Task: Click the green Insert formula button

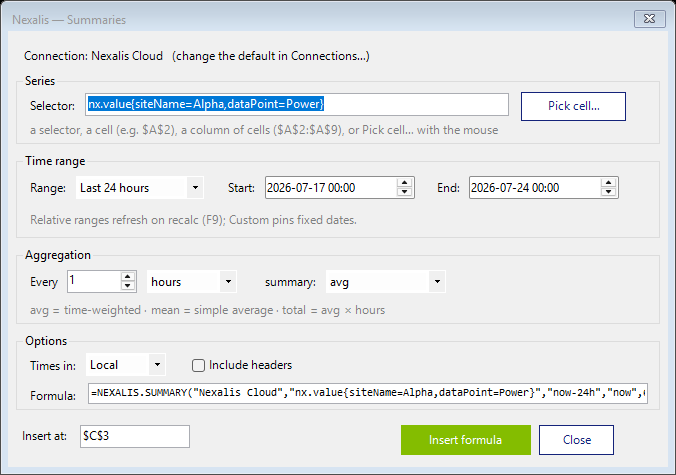Action: (x=466, y=440)
